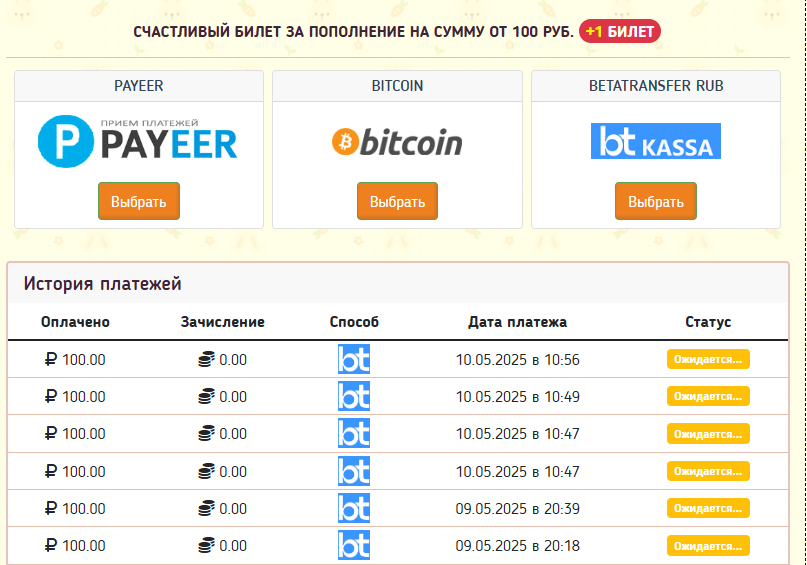807x565 pixels.
Task: Click the BT Kassa logo image
Action: (655, 141)
